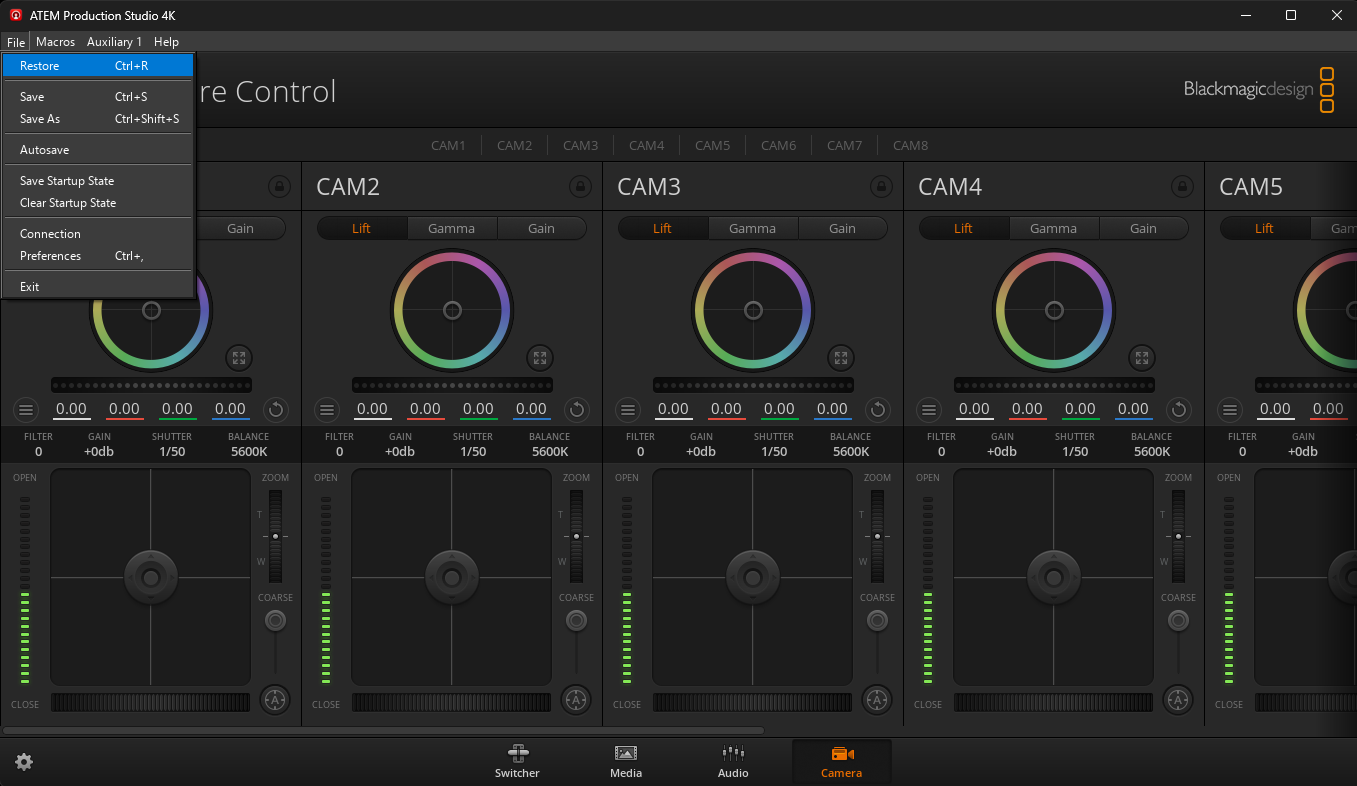Choose Save As from File menu
1357x786 pixels.
point(40,119)
